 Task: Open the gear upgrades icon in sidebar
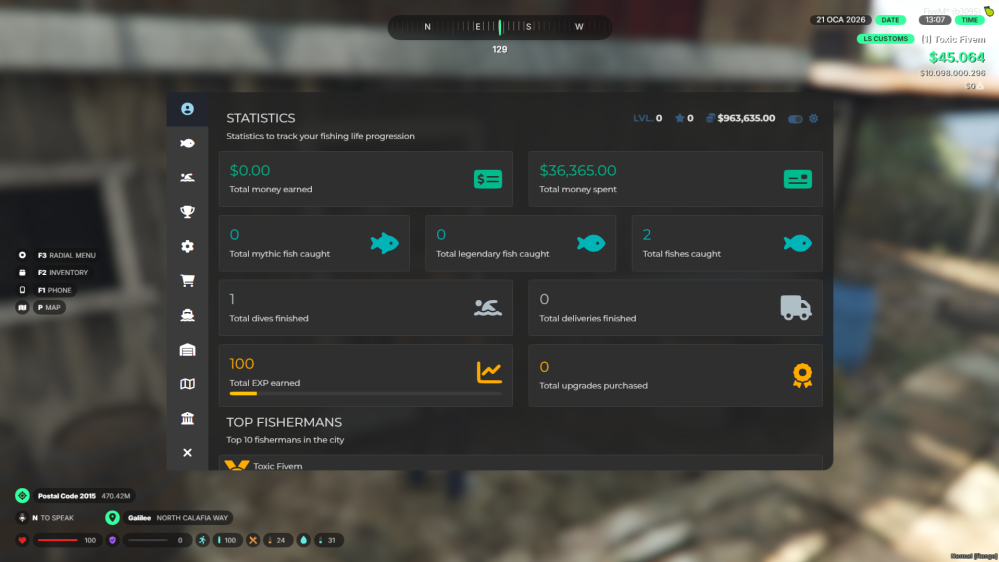(187, 246)
